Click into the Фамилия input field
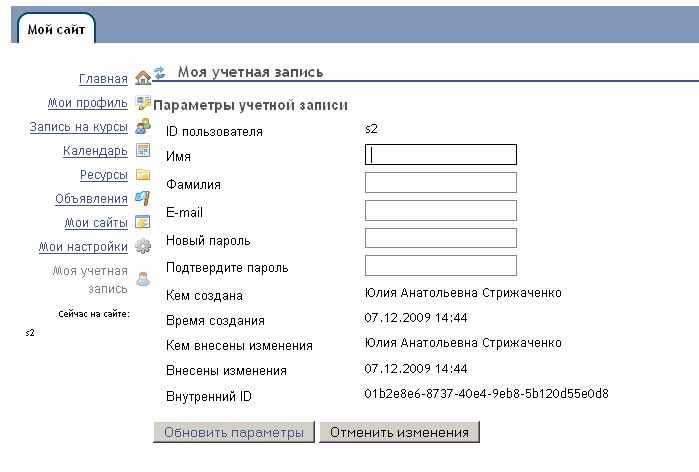Image resolution: width=699 pixels, height=472 pixels. [x=441, y=183]
